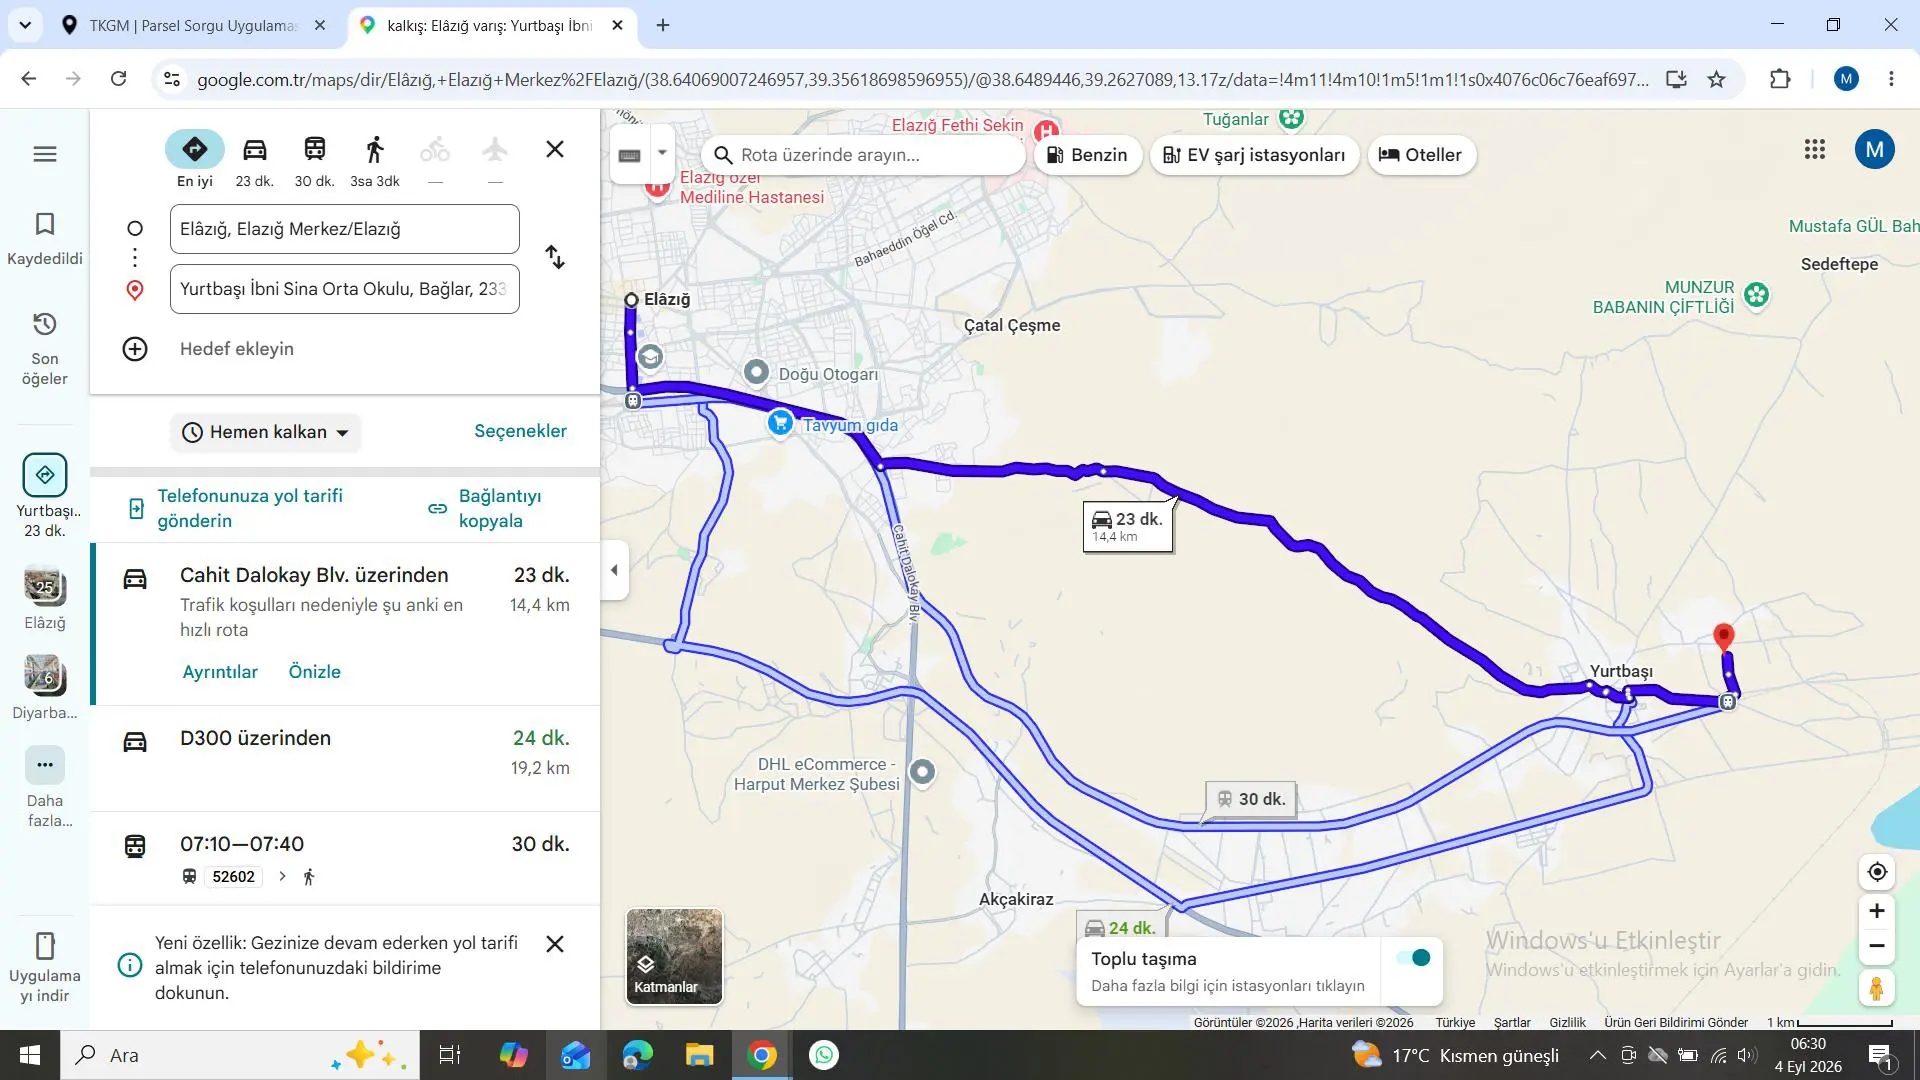Select the walking travel mode

coord(375,150)
